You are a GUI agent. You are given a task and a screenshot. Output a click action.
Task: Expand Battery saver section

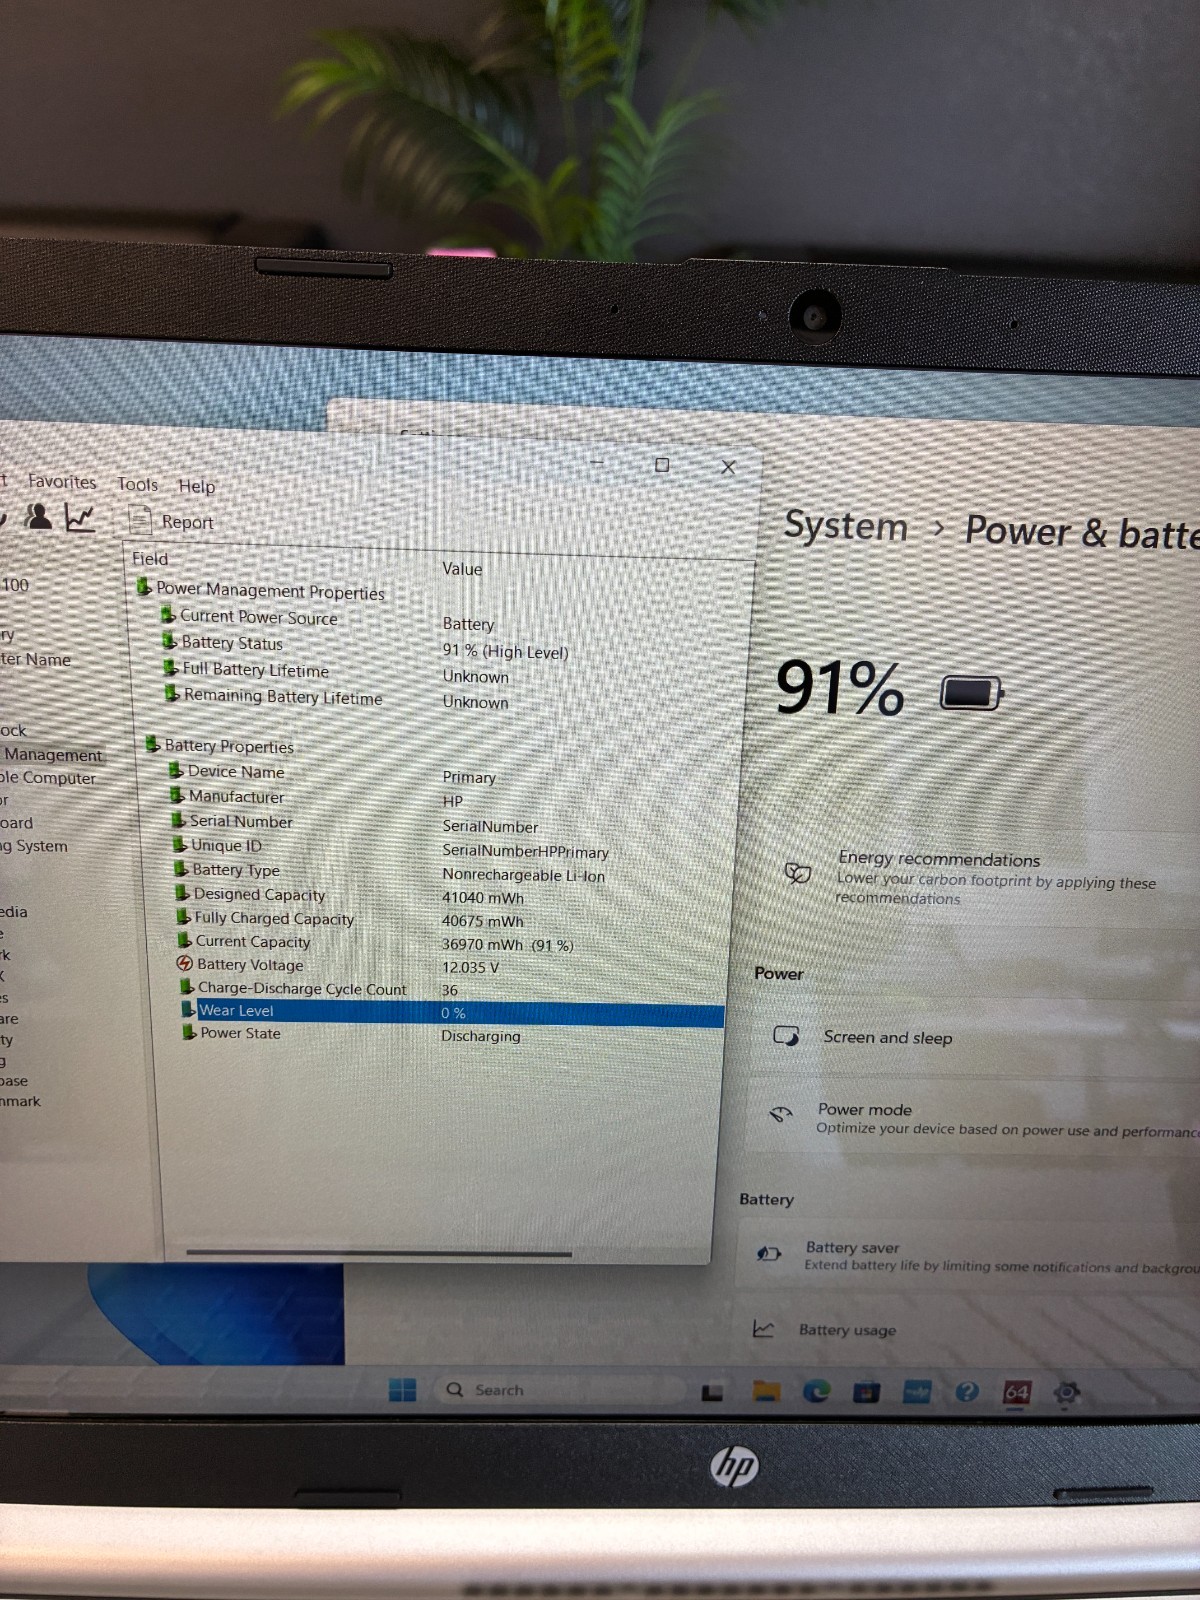[x=970, y=1256]
